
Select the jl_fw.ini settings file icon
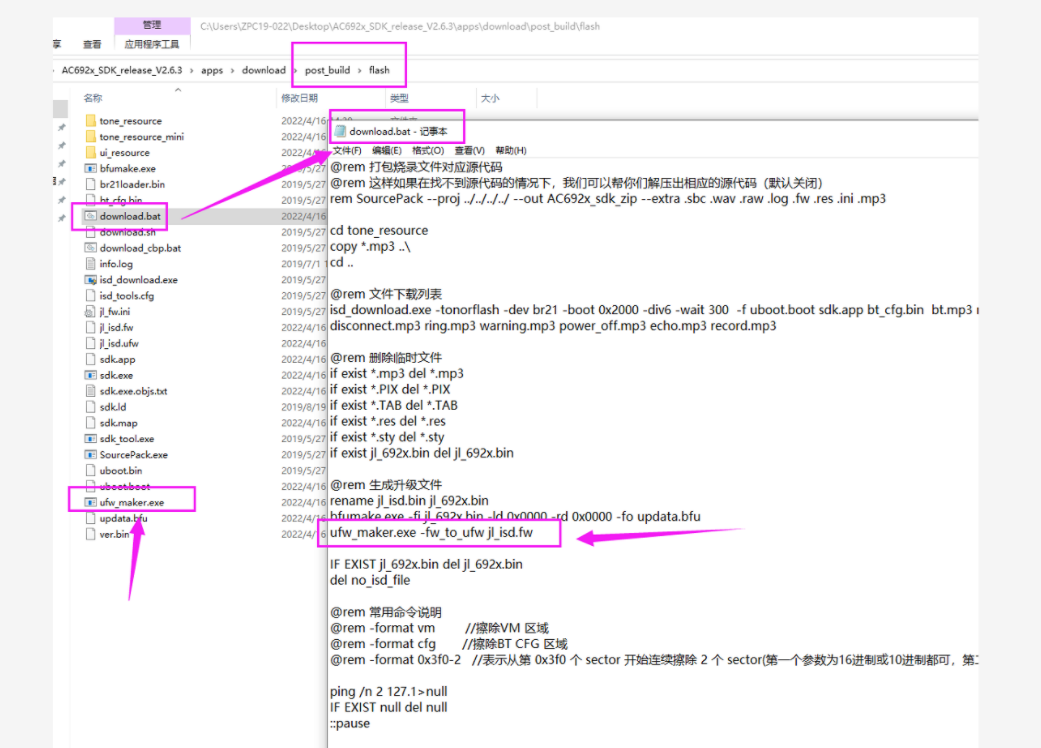[x=90, y=312]
